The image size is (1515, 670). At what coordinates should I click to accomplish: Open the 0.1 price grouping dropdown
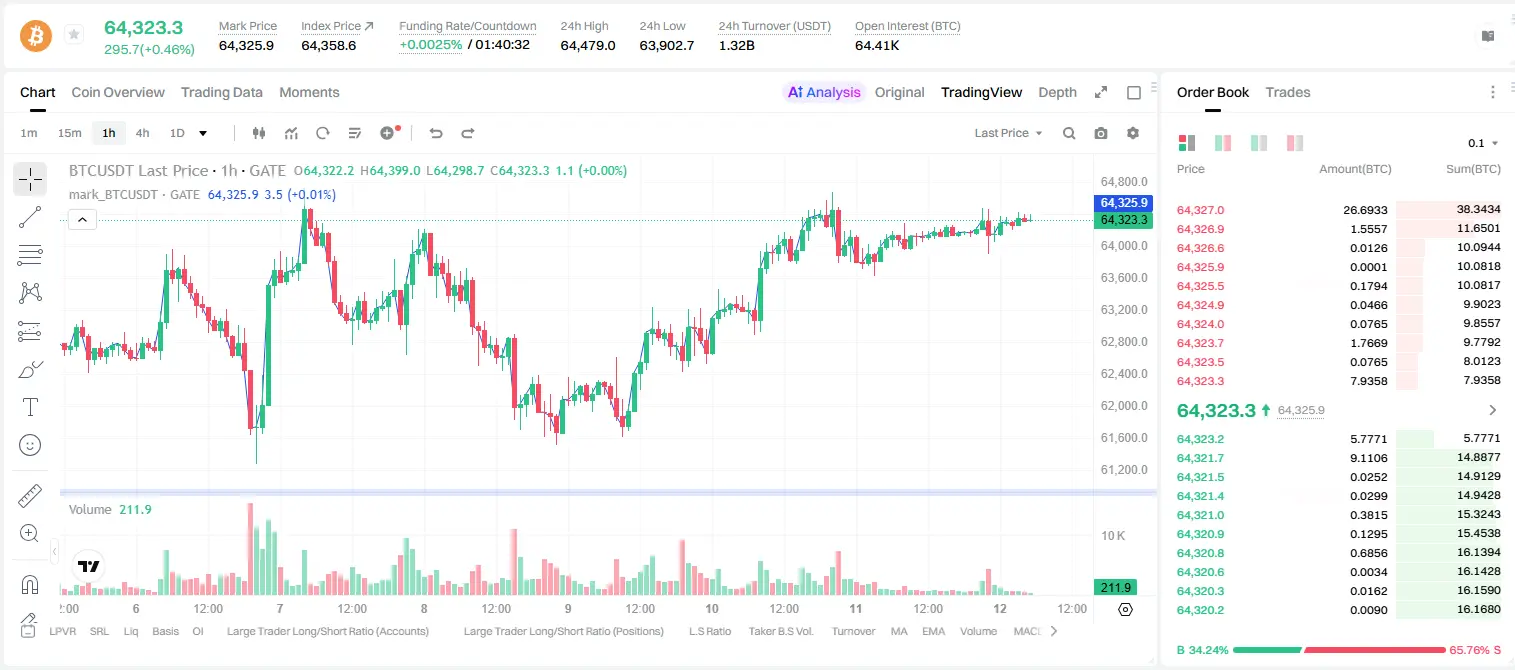[x=1483, y=143]
